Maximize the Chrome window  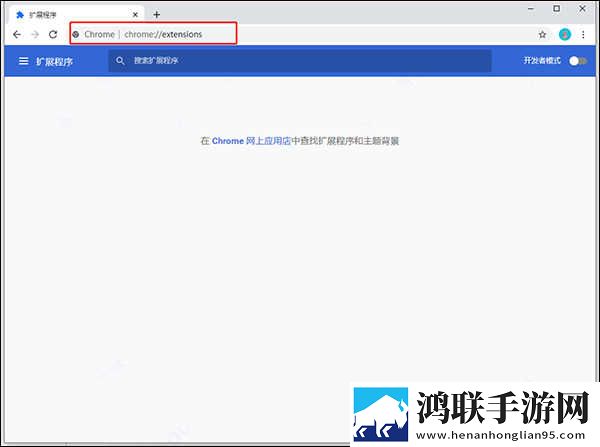pos(557,8)
